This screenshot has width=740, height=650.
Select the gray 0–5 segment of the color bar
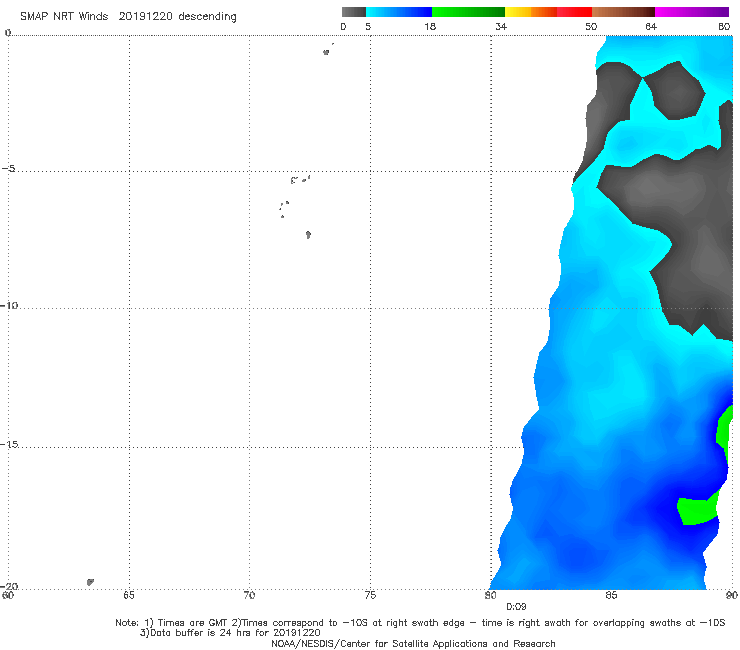pyautogui.click(x=354, y=12)
